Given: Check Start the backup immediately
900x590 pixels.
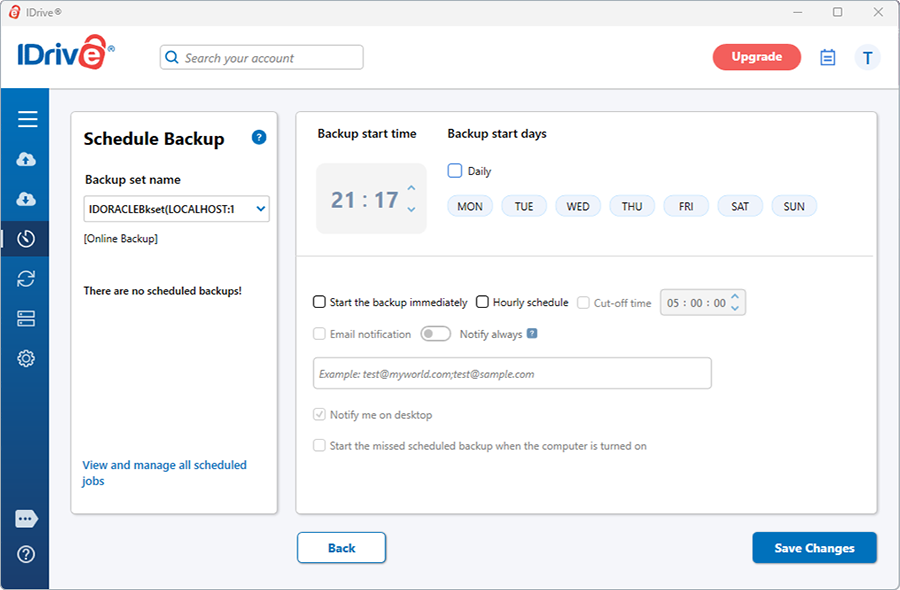Looking at the screenshot, I should (x=320, y=302).
